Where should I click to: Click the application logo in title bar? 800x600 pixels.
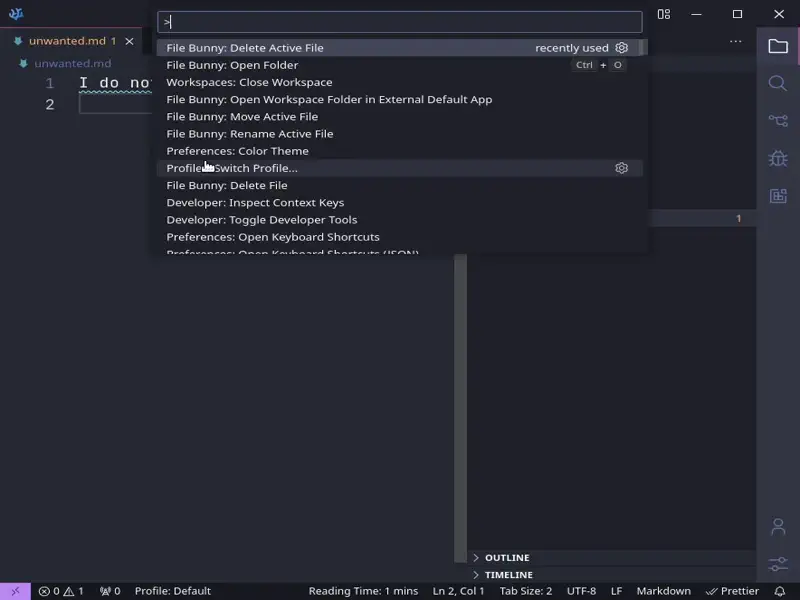click(x=16, y=14)
